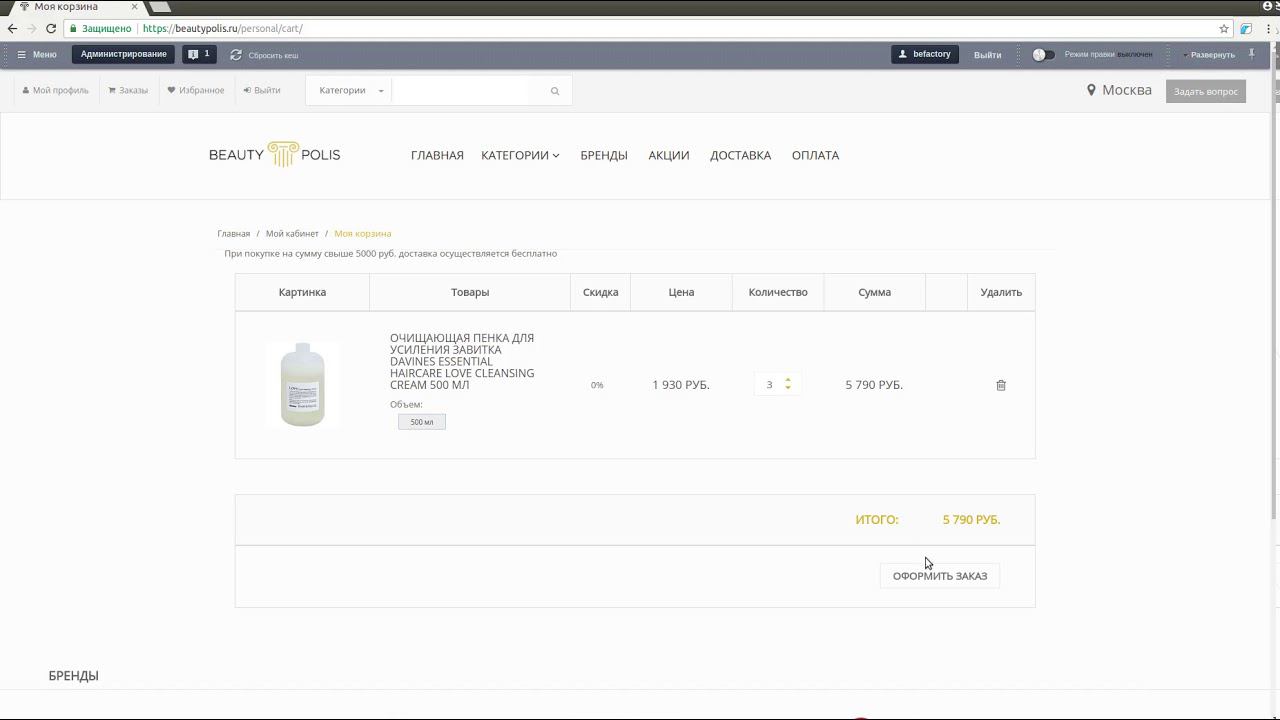Click the 'Главная' breadcrumb link
Viewport: 1280px width, 720px height.
pyautogui.click(x=234, y=234)
